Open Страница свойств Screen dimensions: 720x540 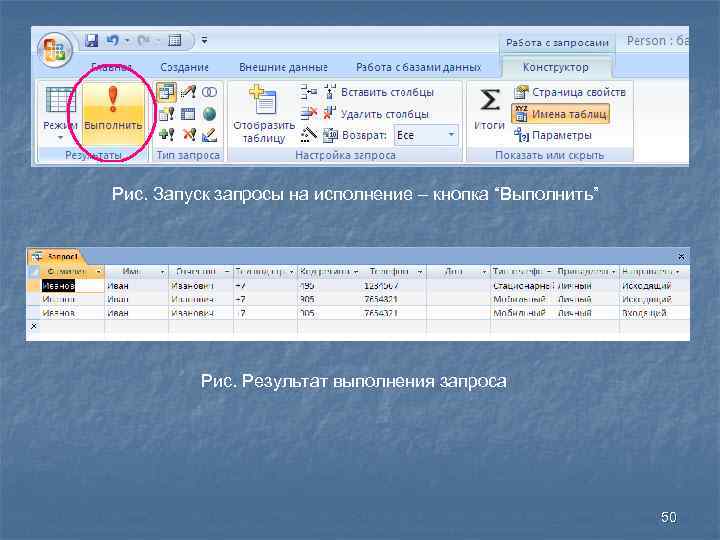(x=570, y=92)
